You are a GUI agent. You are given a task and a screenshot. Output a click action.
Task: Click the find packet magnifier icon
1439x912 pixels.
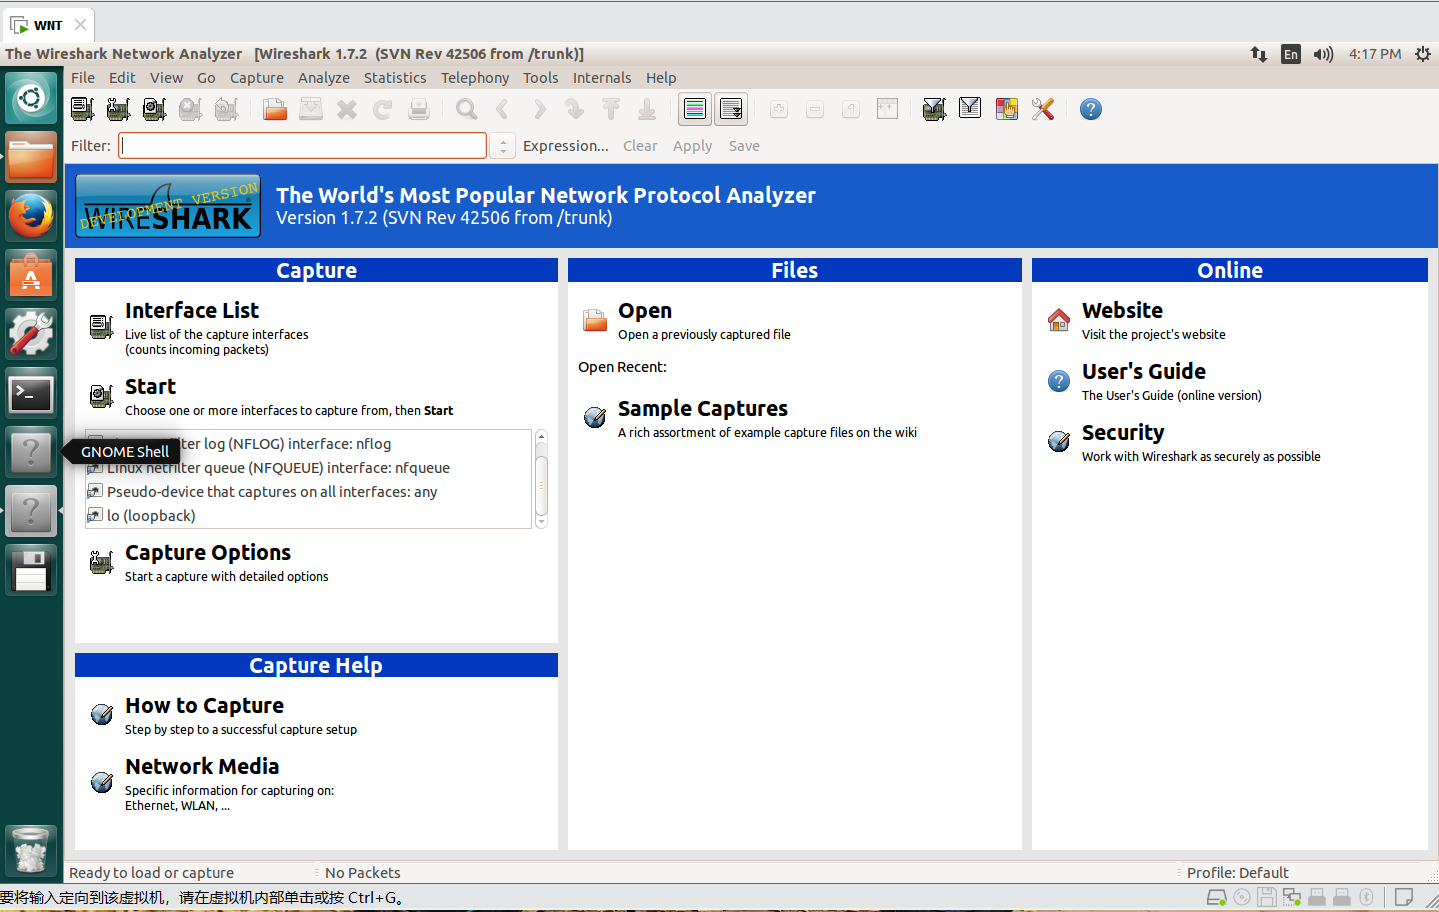coord(467,109)
